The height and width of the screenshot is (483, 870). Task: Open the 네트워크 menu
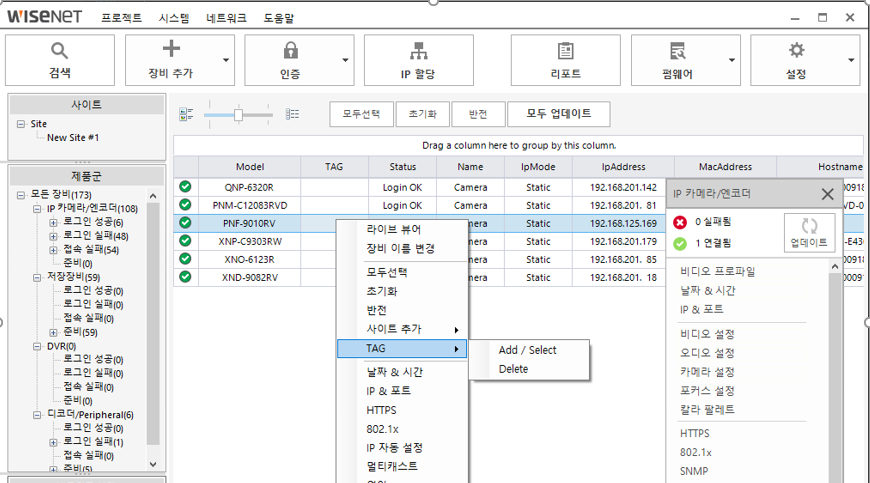click(x=226, y=18)
